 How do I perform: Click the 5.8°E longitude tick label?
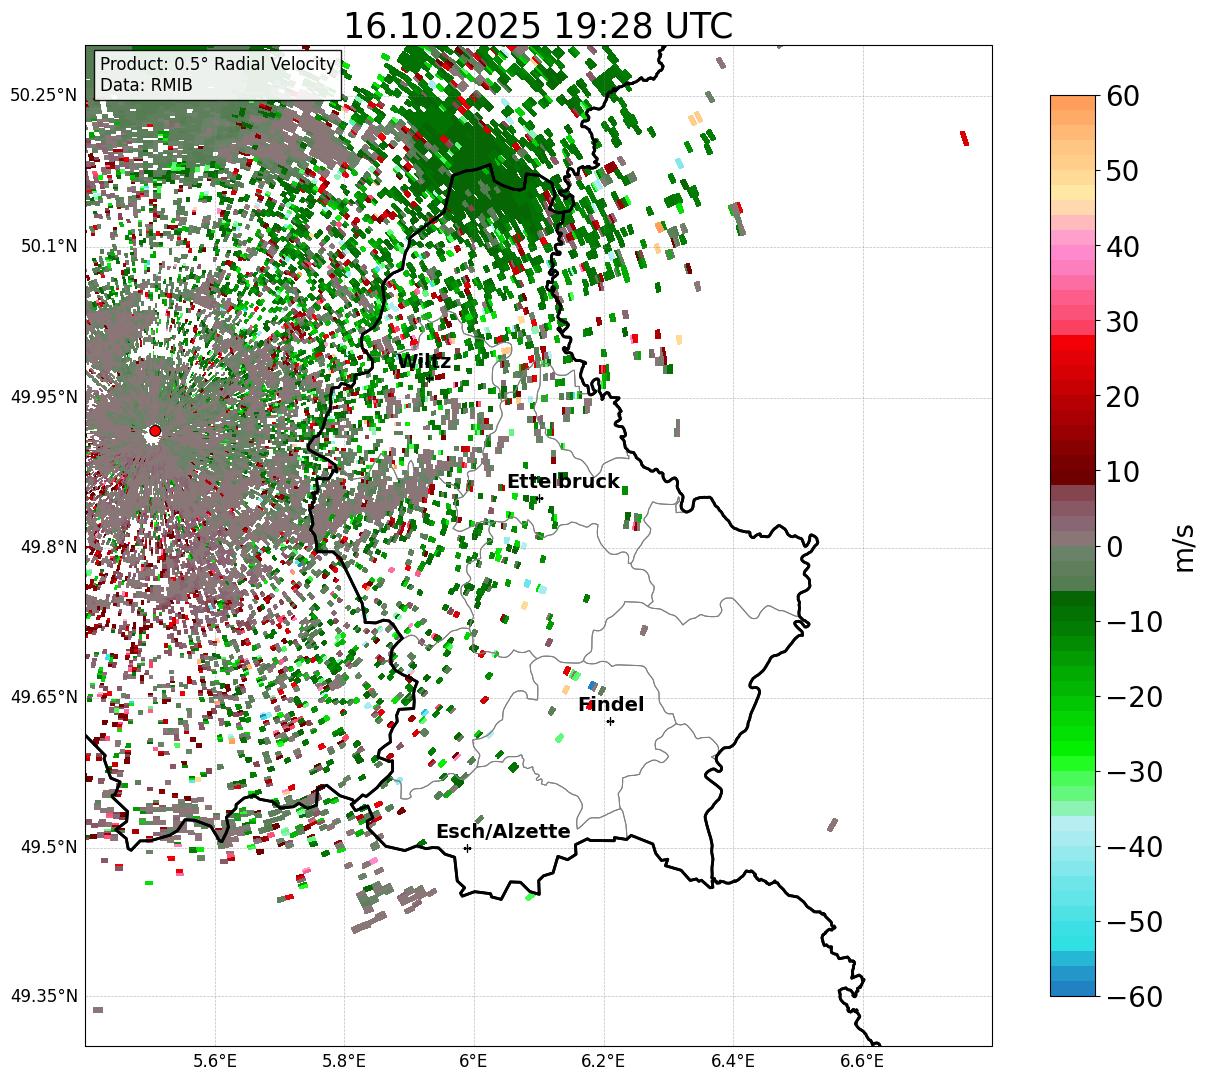[x=344, y=1061]
